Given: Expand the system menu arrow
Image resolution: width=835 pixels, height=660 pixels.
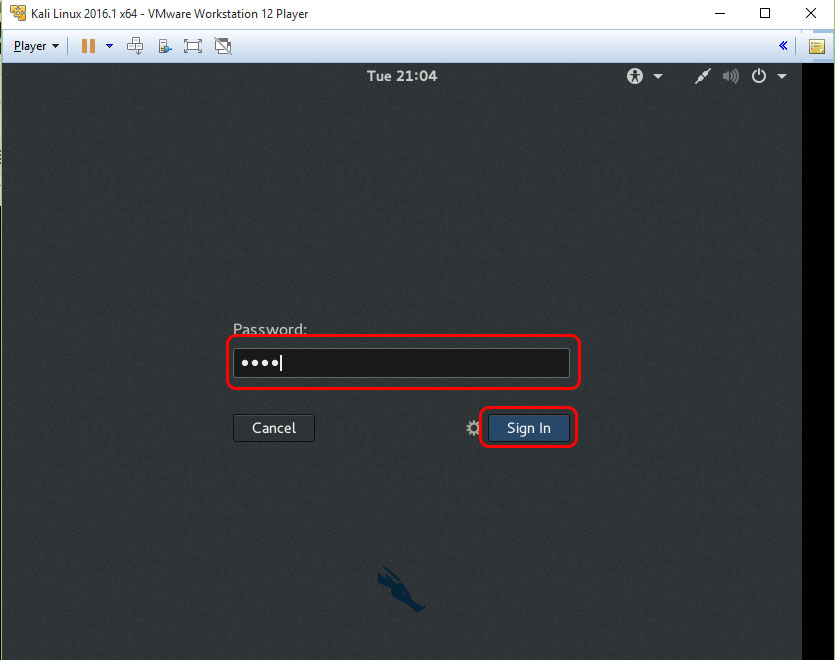Looking at the screenshot, I should [x=782, y=76].
